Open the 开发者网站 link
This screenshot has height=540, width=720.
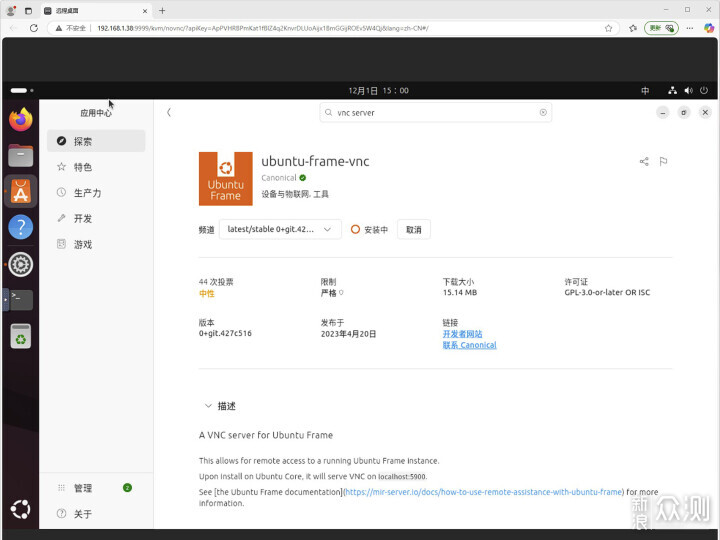(x=462, y=334)
